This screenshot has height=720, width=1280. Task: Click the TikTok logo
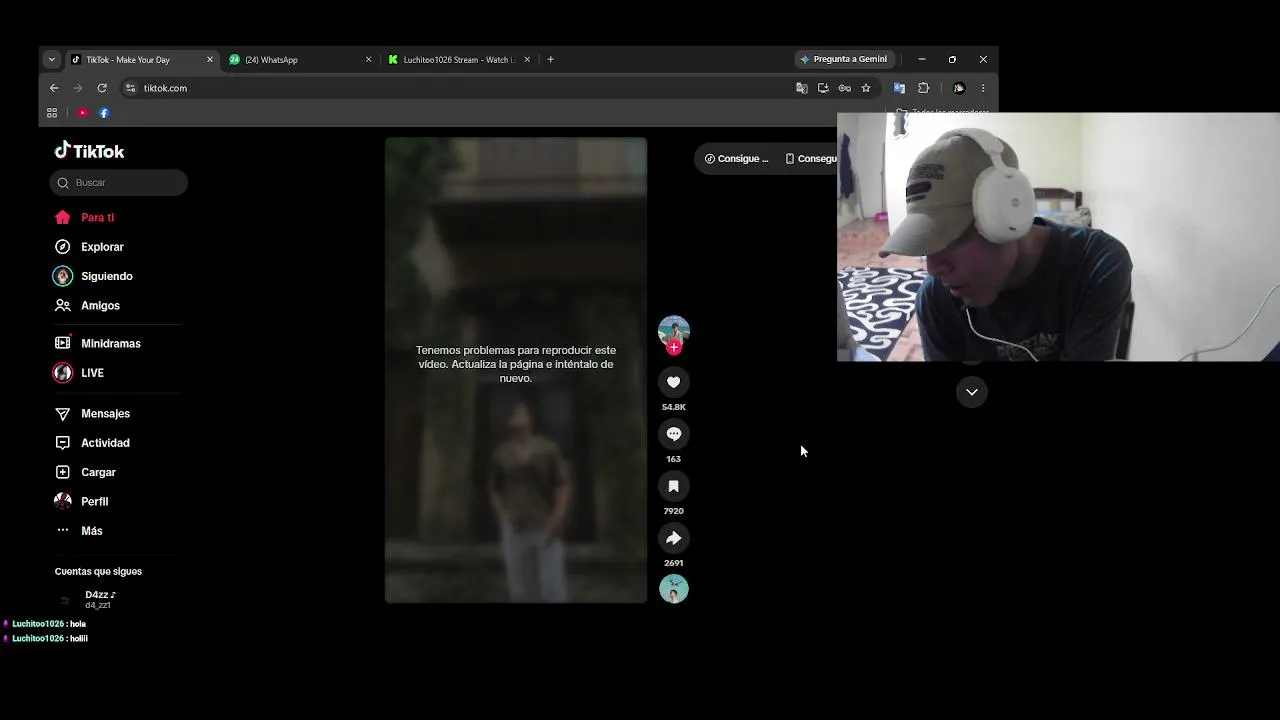coord(89,151)
